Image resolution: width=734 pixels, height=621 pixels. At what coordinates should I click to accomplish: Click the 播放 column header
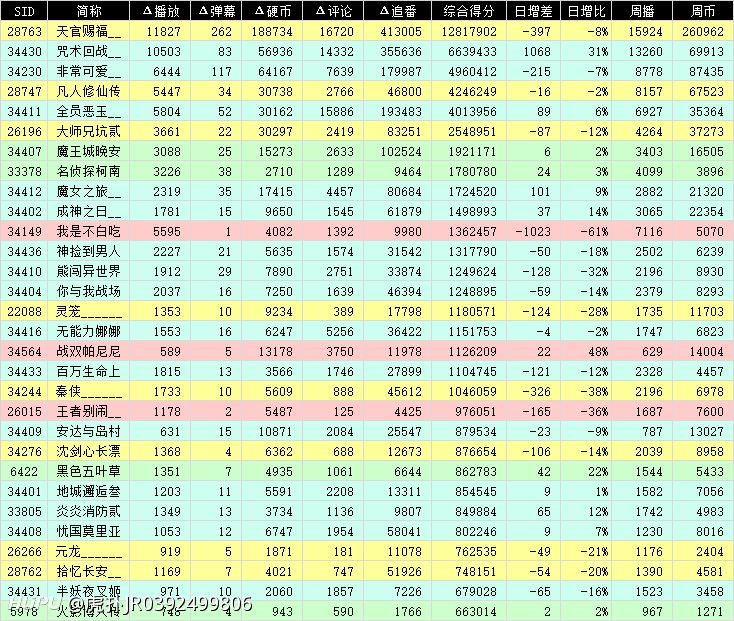[x=160, y=11]
